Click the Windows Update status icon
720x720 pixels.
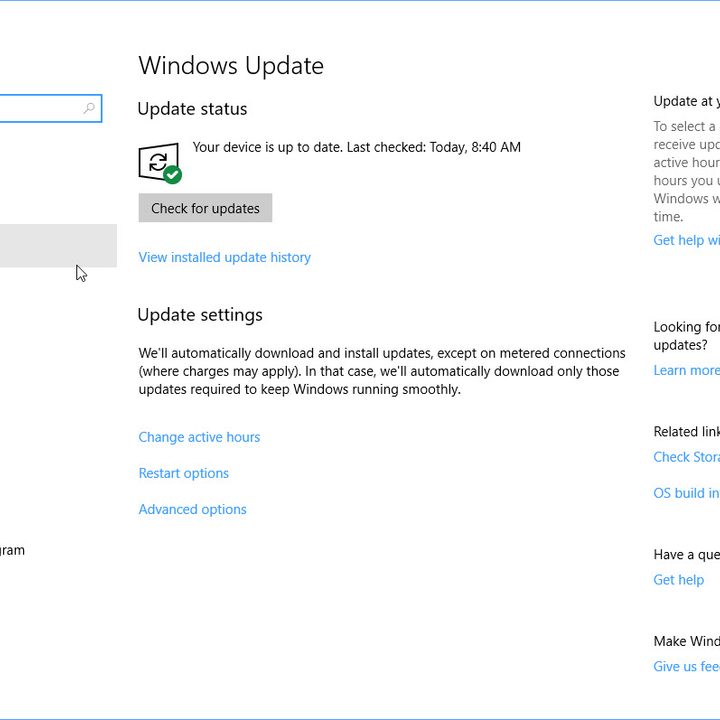click(160, 163)
